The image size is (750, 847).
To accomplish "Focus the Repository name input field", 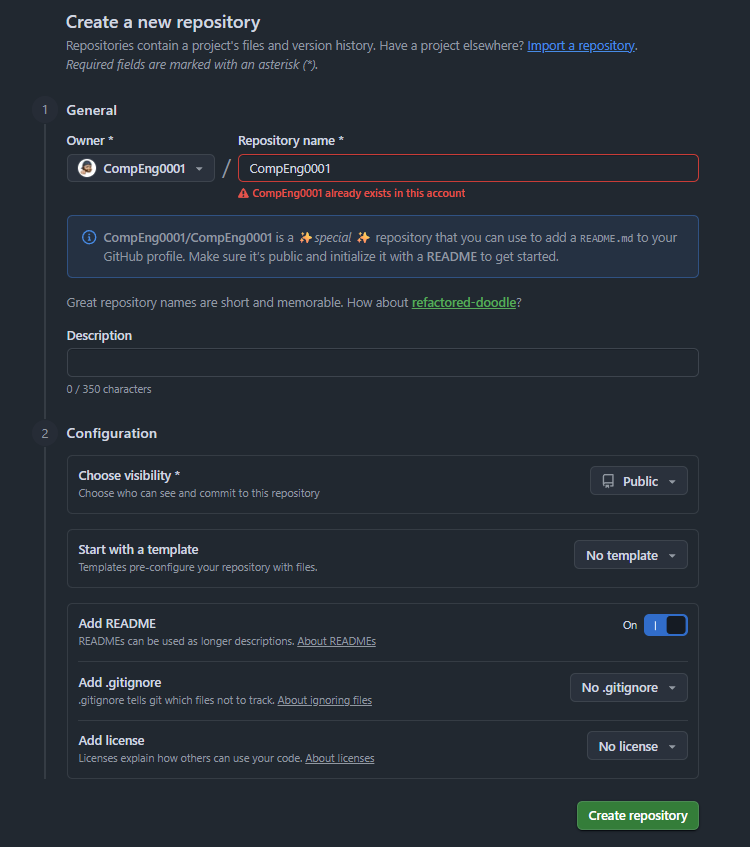I will tap(468, 168).
